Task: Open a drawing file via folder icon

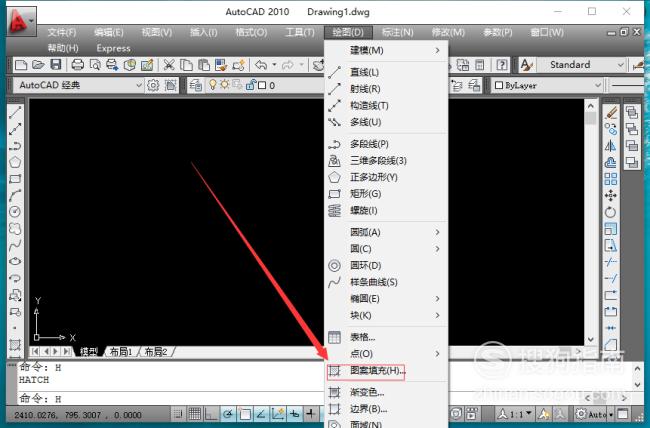Action: tap(38, 65)
